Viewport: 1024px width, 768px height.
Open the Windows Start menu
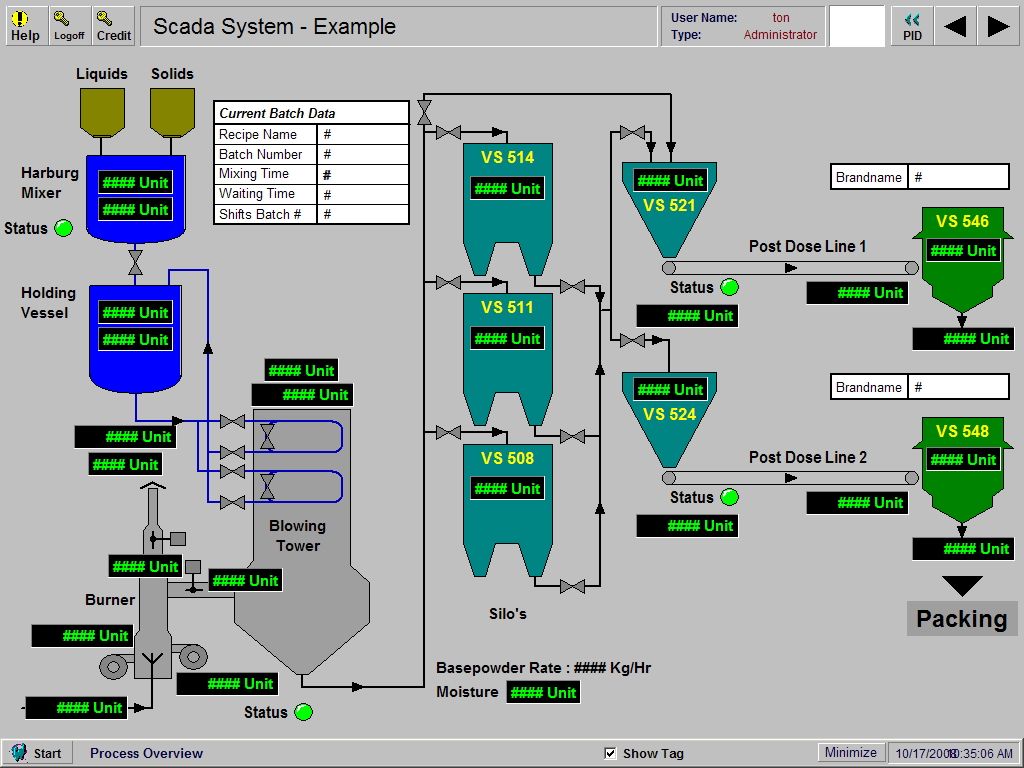click(x=38, y=752)
